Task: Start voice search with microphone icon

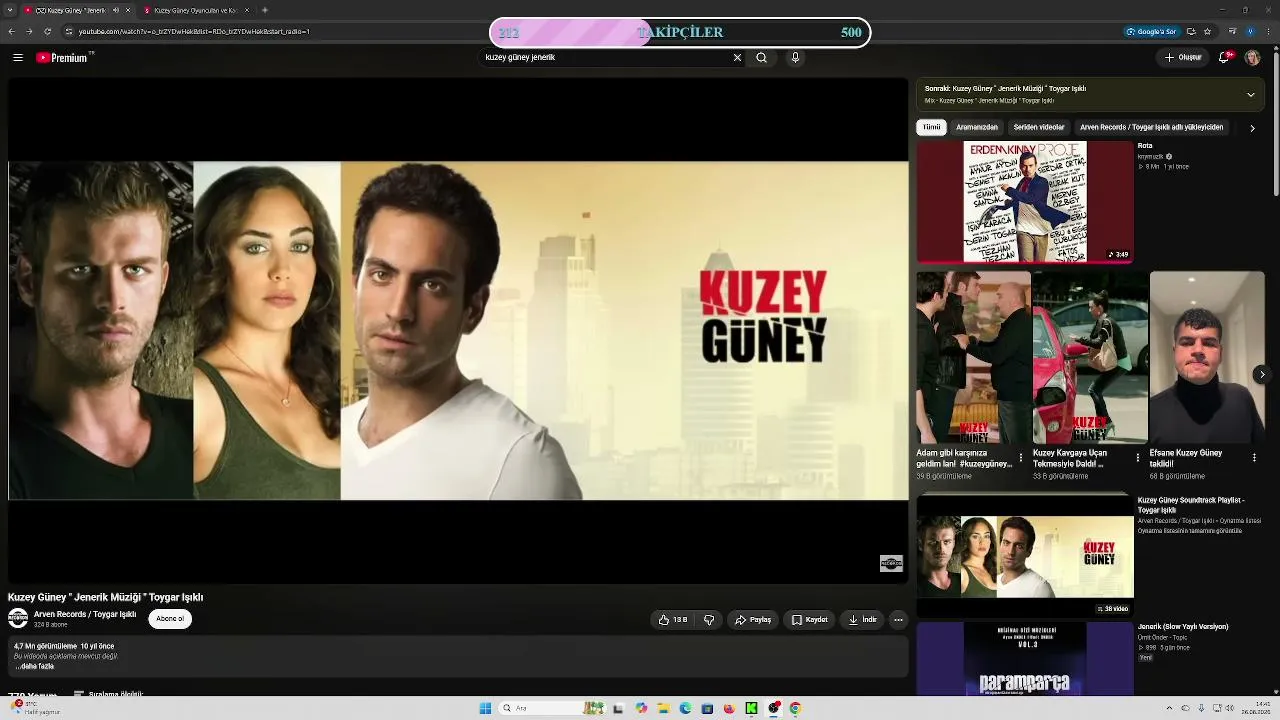Action: tap(795, 58)
